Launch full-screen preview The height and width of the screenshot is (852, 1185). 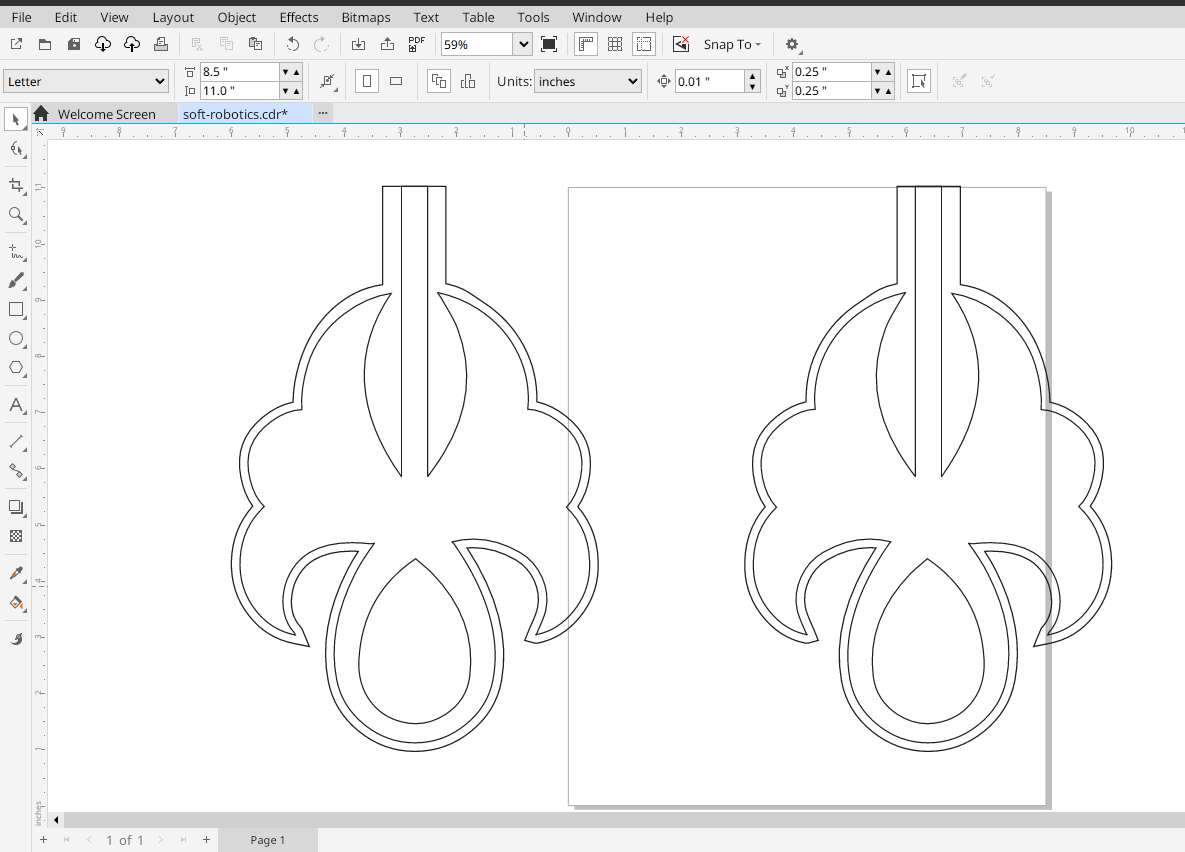click(x=549, y=45)
